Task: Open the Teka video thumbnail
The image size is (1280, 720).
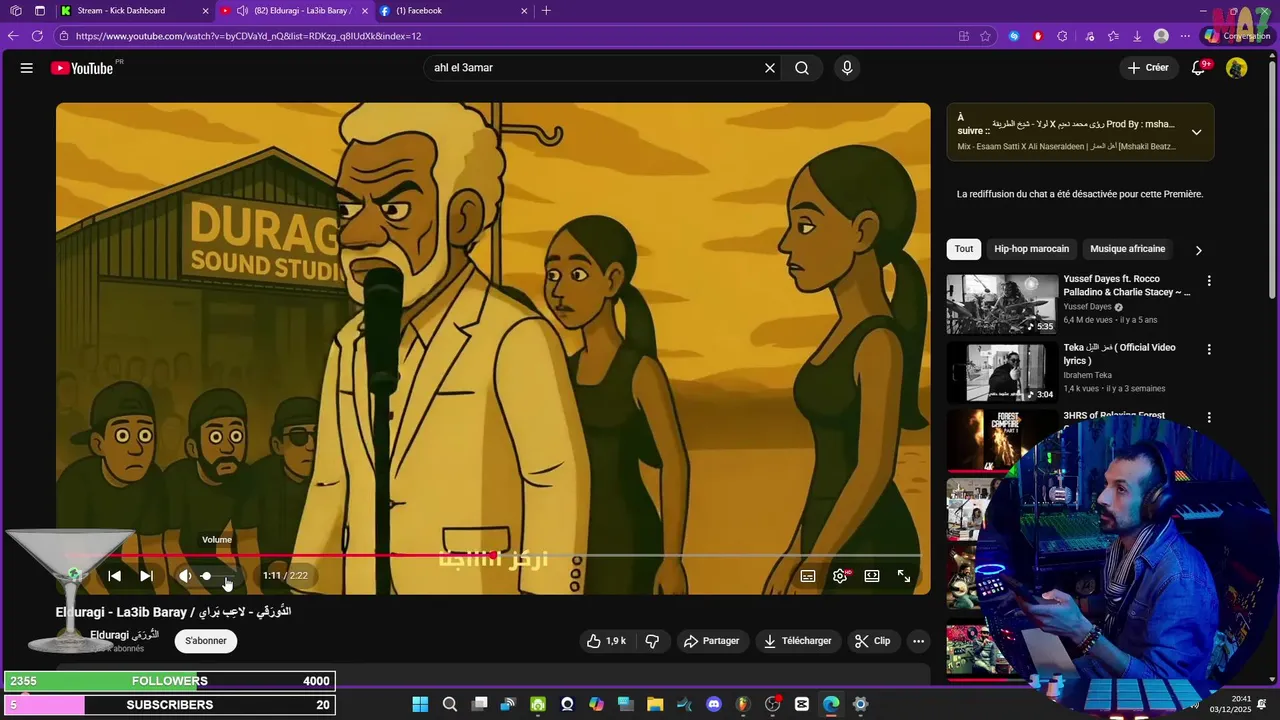Action: click(1002, 372)
